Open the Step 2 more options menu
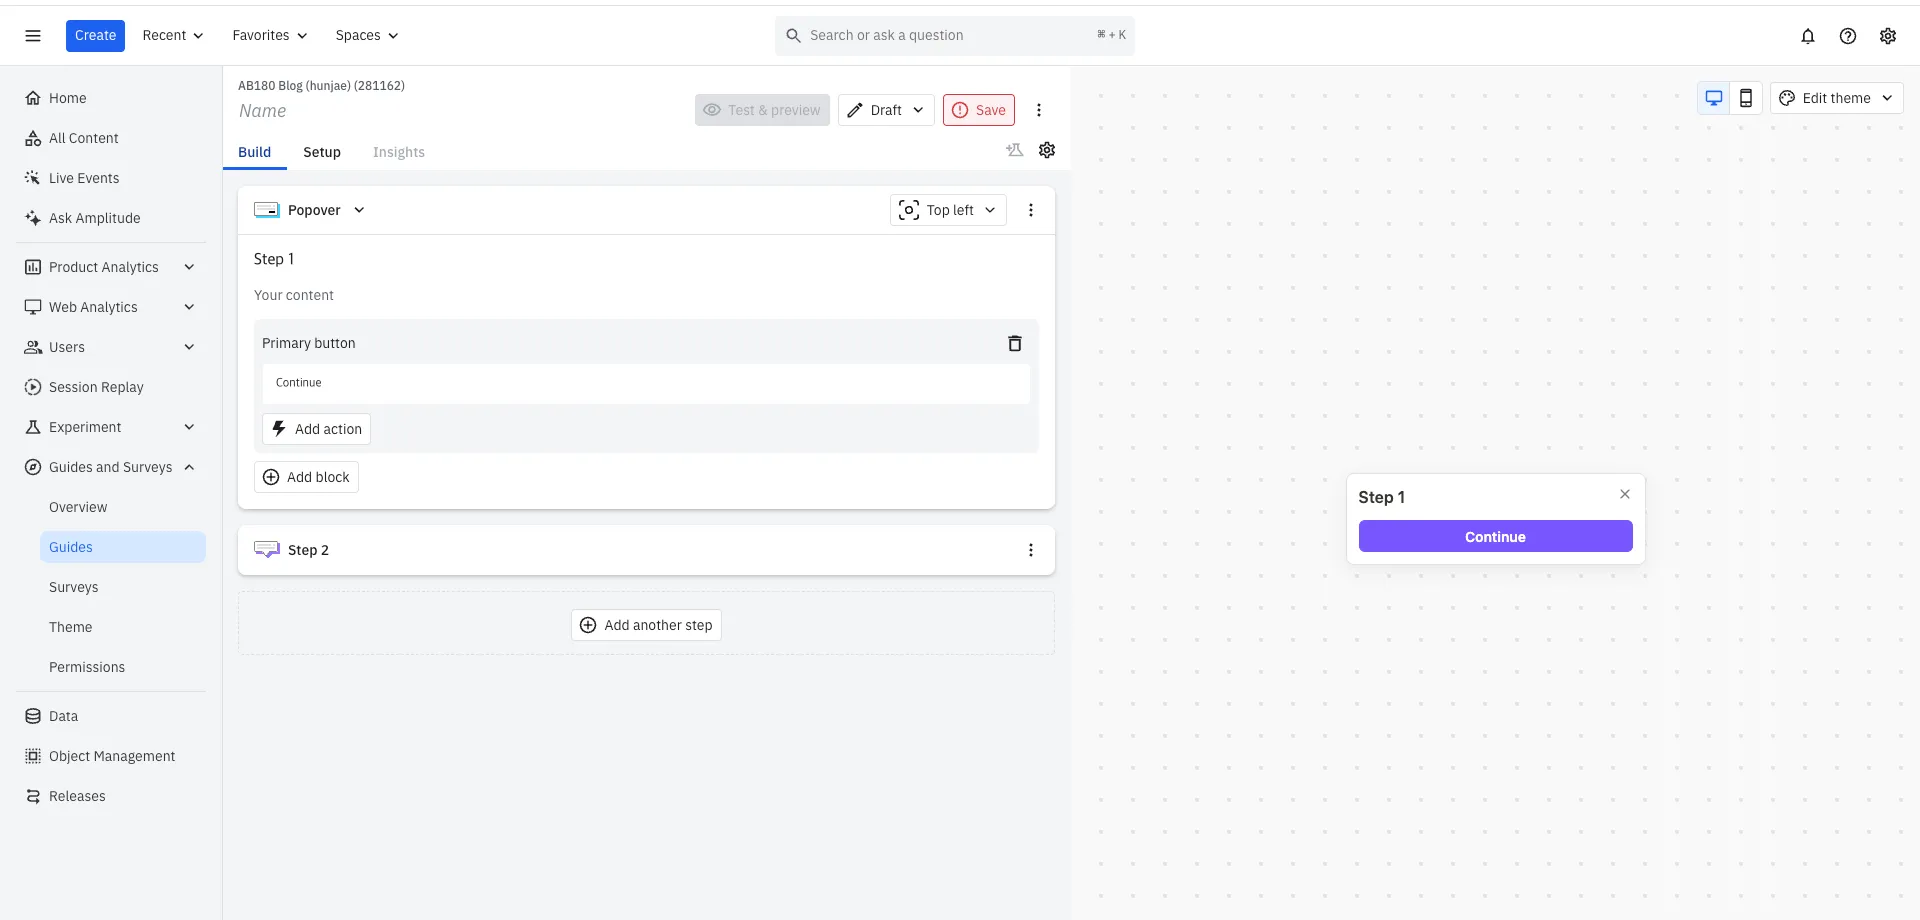1920x920 pixels. (x=1031, y=550)
